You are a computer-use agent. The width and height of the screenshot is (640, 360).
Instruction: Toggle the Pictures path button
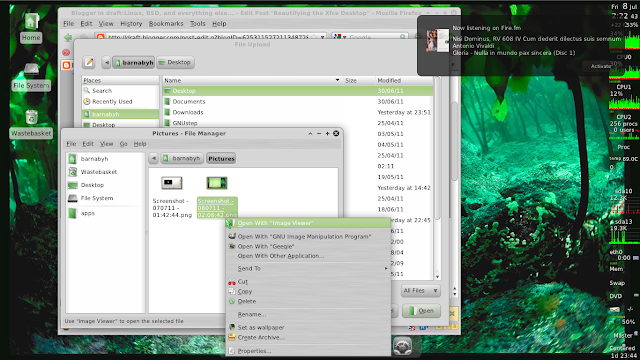221,158
